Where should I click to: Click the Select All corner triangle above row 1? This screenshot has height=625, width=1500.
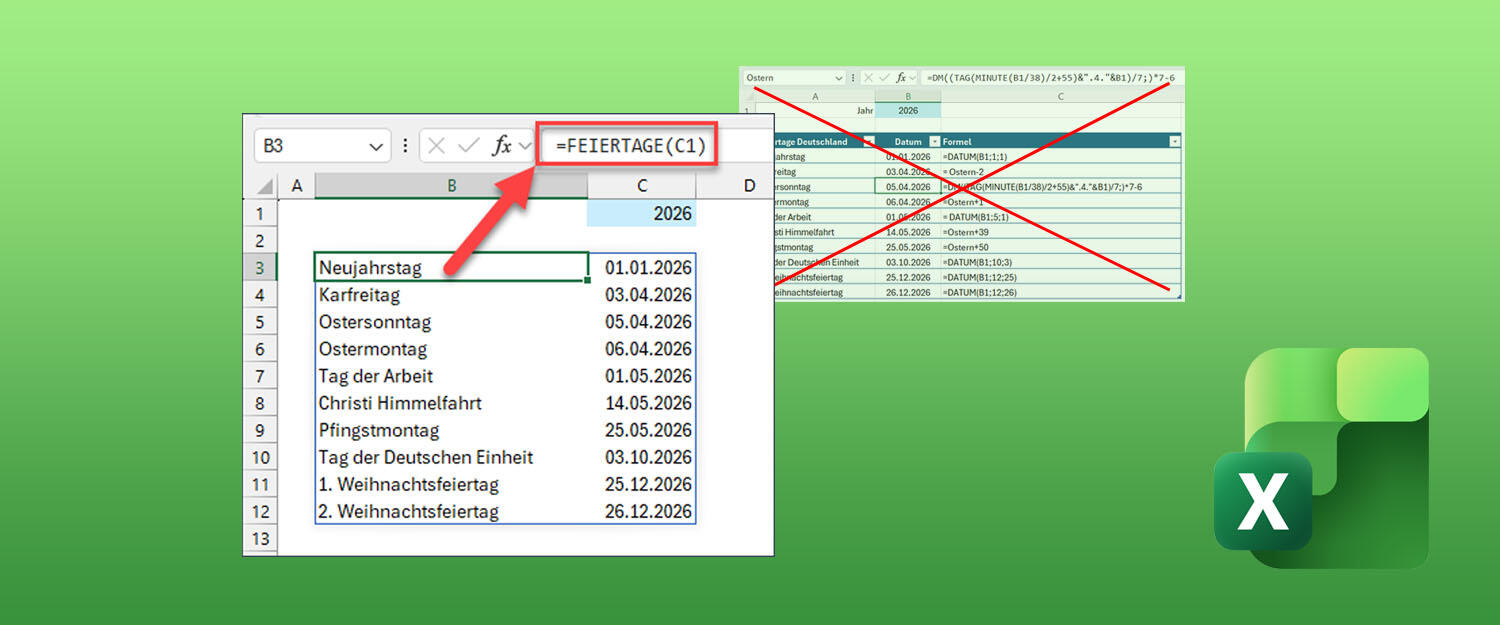pos(264,186)
